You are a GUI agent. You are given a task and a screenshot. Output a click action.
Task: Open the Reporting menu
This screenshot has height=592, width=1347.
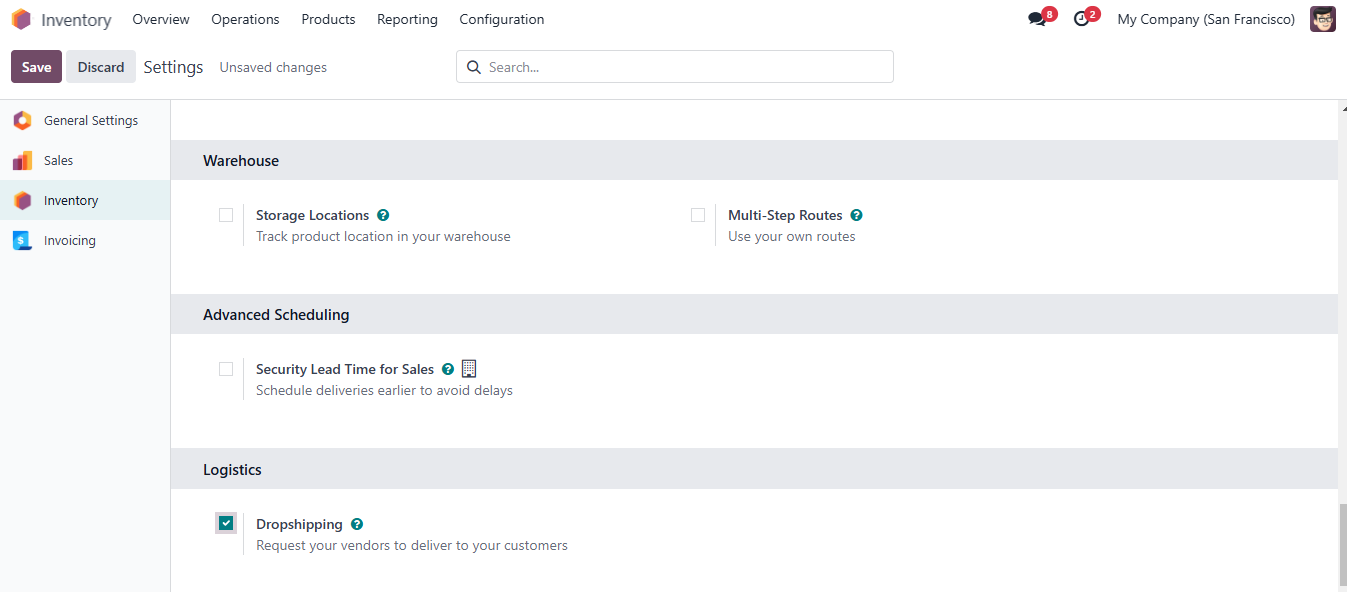(x=407, y=19)
